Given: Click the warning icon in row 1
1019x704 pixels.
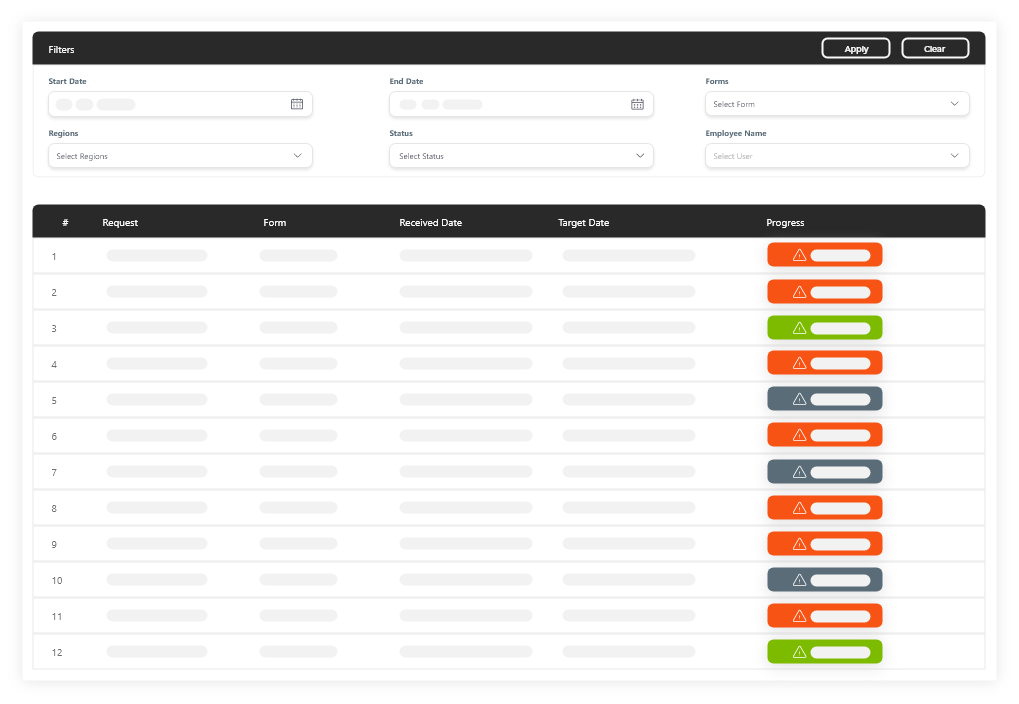Looking at the screenshot, I should coord(799,255).
